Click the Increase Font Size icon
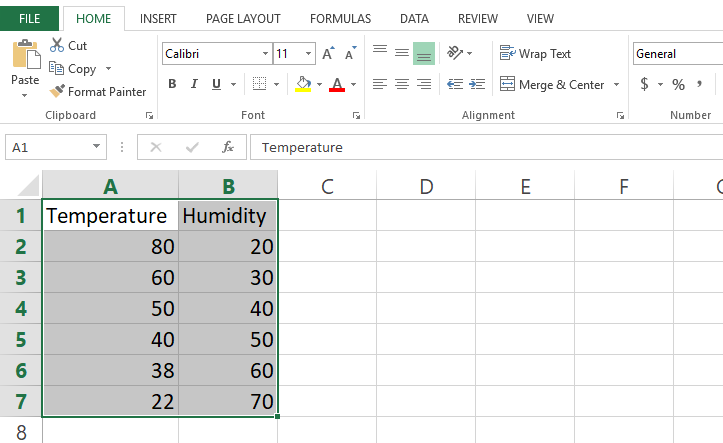Screen dimensions: 723x443 click(x=328, y=54)
